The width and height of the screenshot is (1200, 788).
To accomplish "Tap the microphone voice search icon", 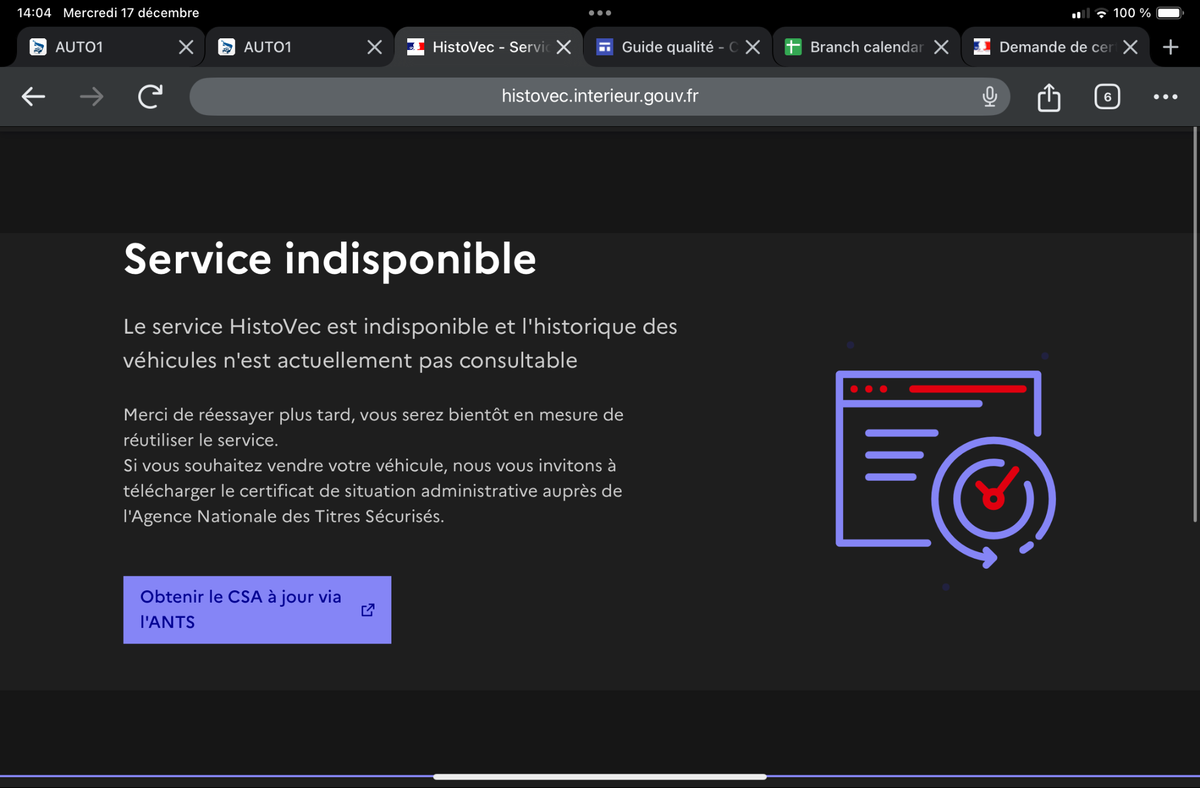I will (x=989, y=97).
